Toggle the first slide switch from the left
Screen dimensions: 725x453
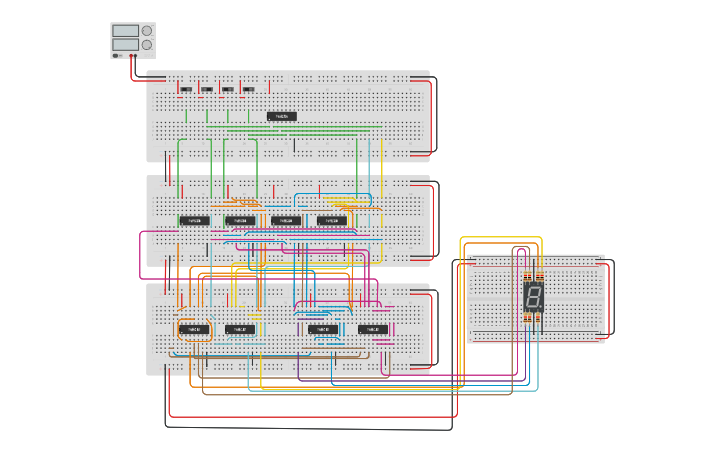point(186,89)
